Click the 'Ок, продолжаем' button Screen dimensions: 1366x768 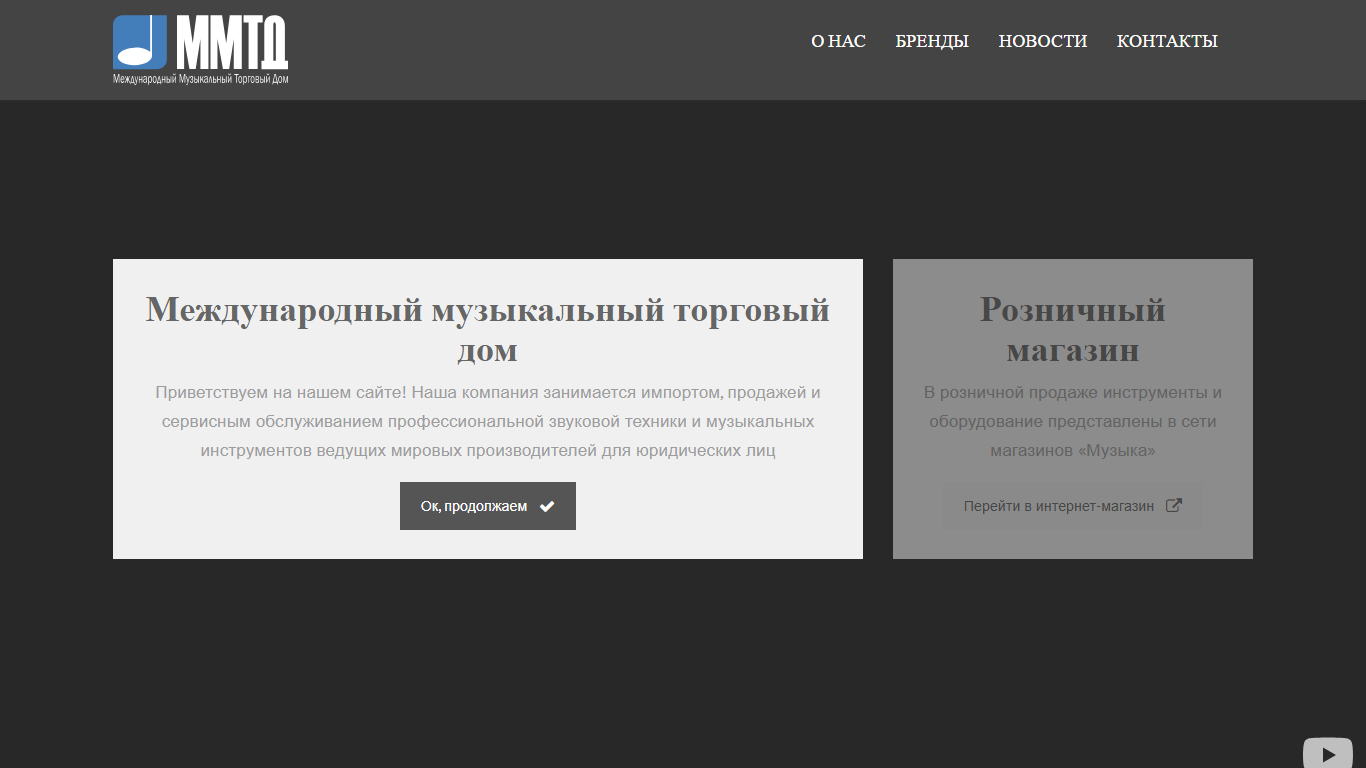(x=488, y=506)
